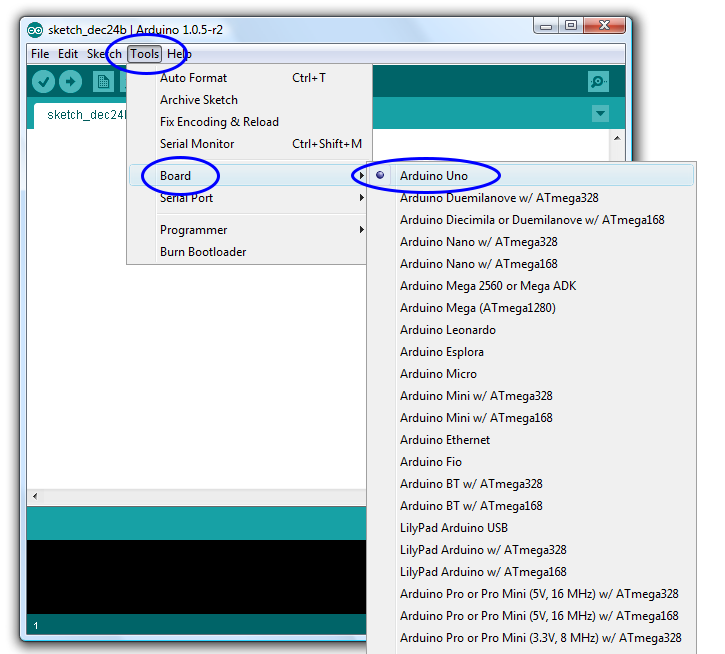Select Arduino Nano w/ ATmega328
725x654 pixels.
pyautogui.click(x=532, y=242)
